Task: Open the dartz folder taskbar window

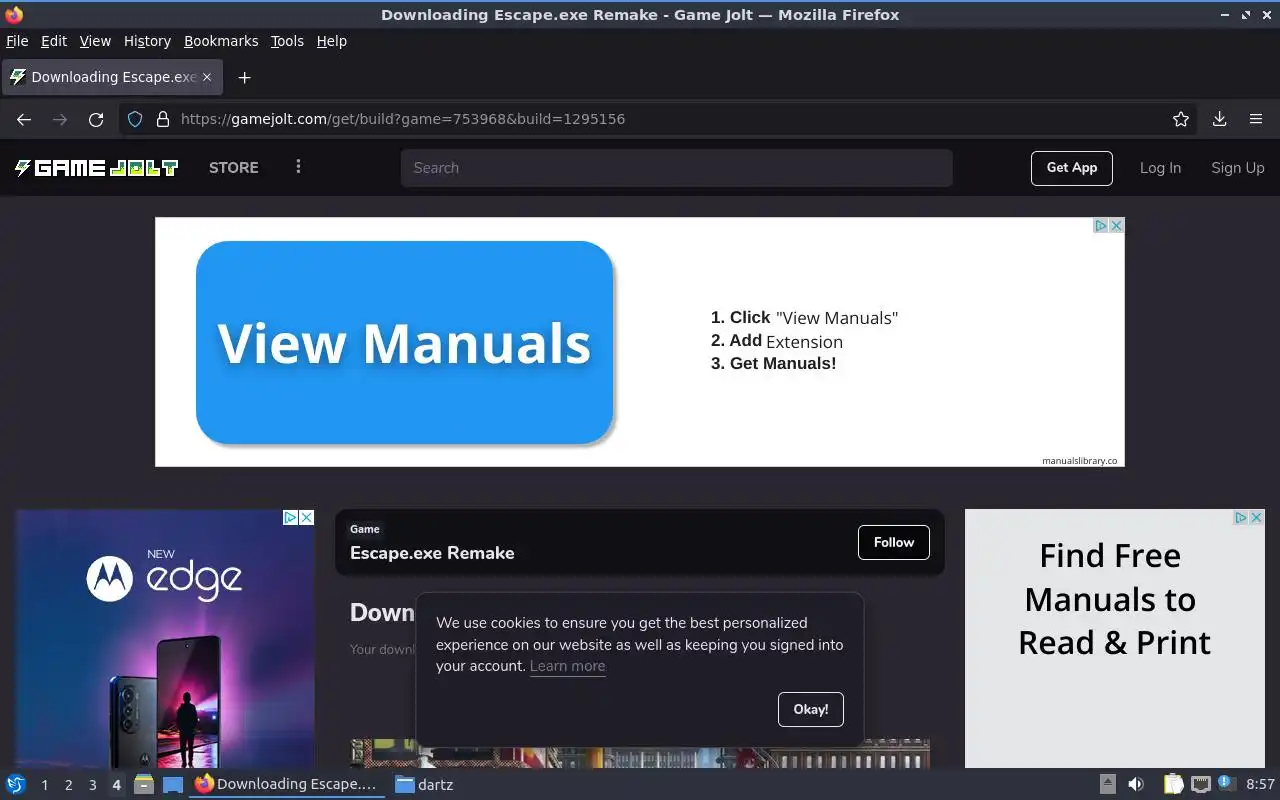Action: (424, 784)
